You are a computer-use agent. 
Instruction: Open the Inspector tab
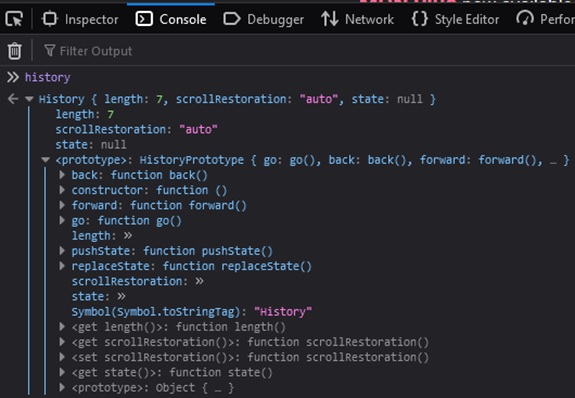[80, 19]
